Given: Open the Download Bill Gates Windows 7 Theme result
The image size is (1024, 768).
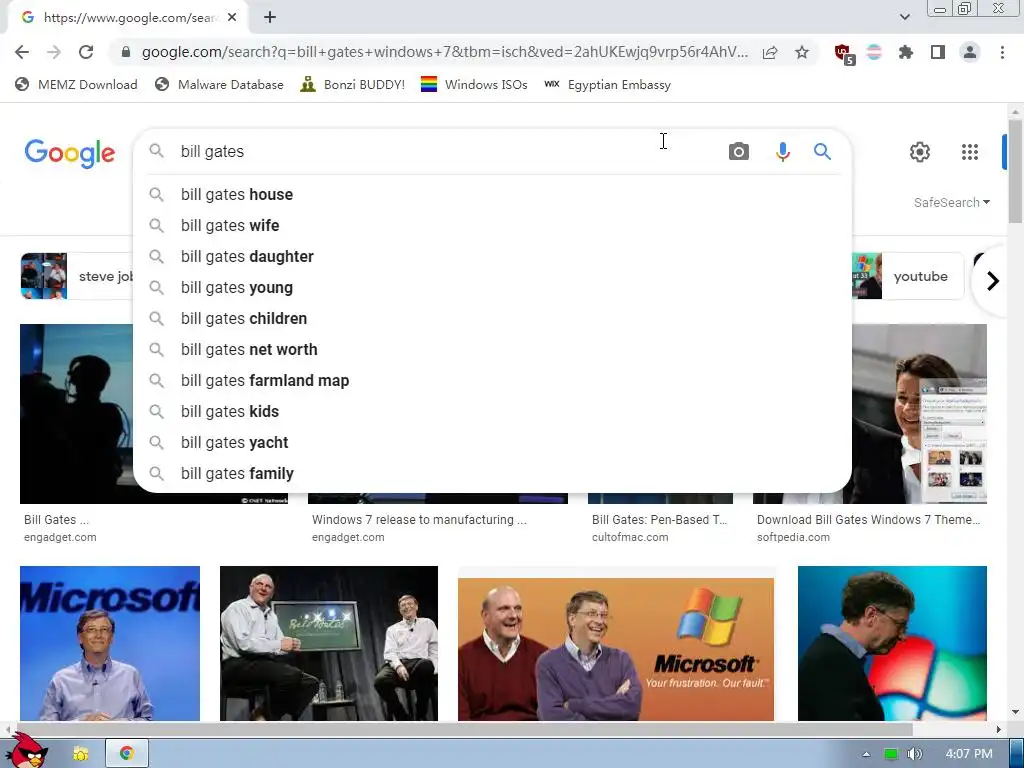Looking at the screenshot, I should pyautogui.click(x=869, y=520).
